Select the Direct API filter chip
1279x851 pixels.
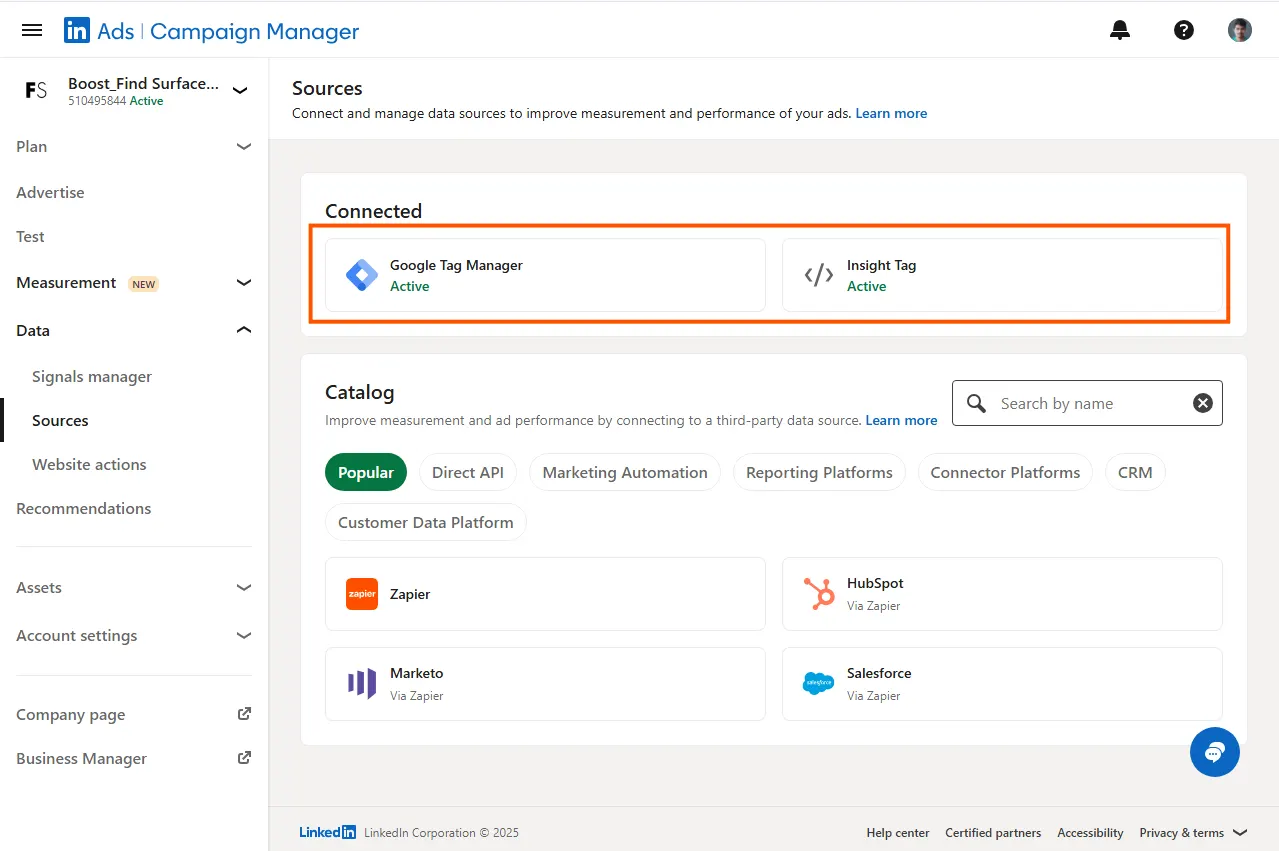pos(468,472)
